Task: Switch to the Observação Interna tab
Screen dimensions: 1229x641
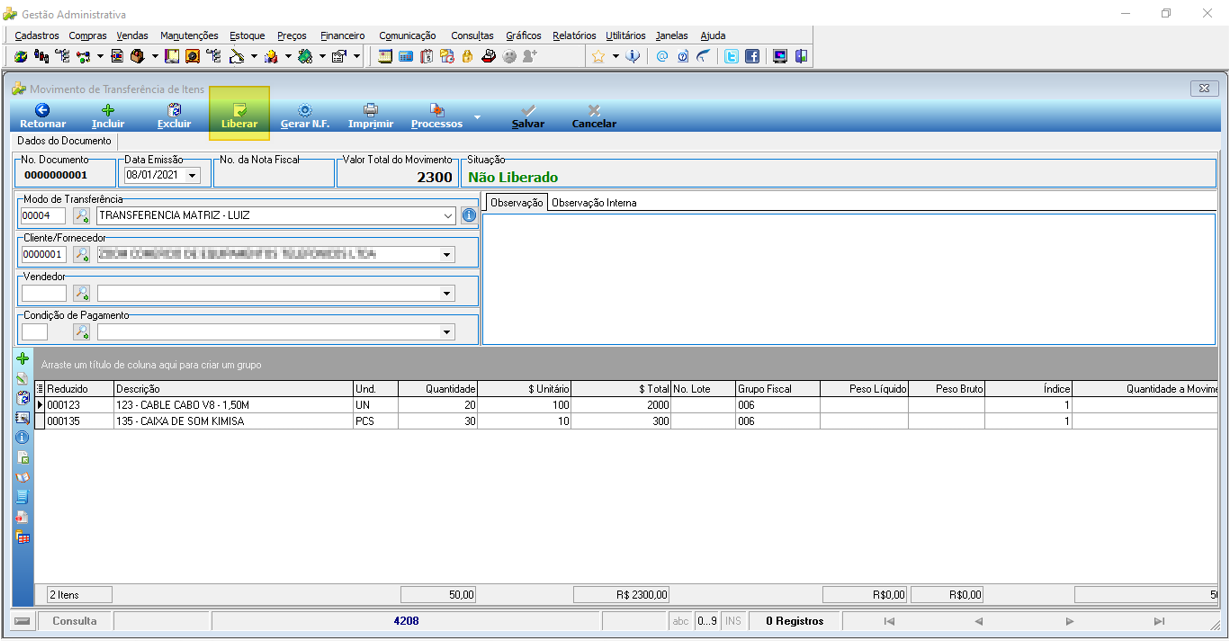Action: coord(594,203)
